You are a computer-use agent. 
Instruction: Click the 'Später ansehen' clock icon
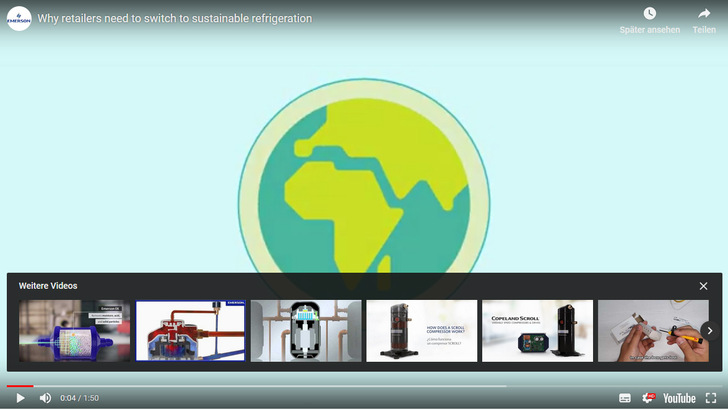(x=649, y=14)
